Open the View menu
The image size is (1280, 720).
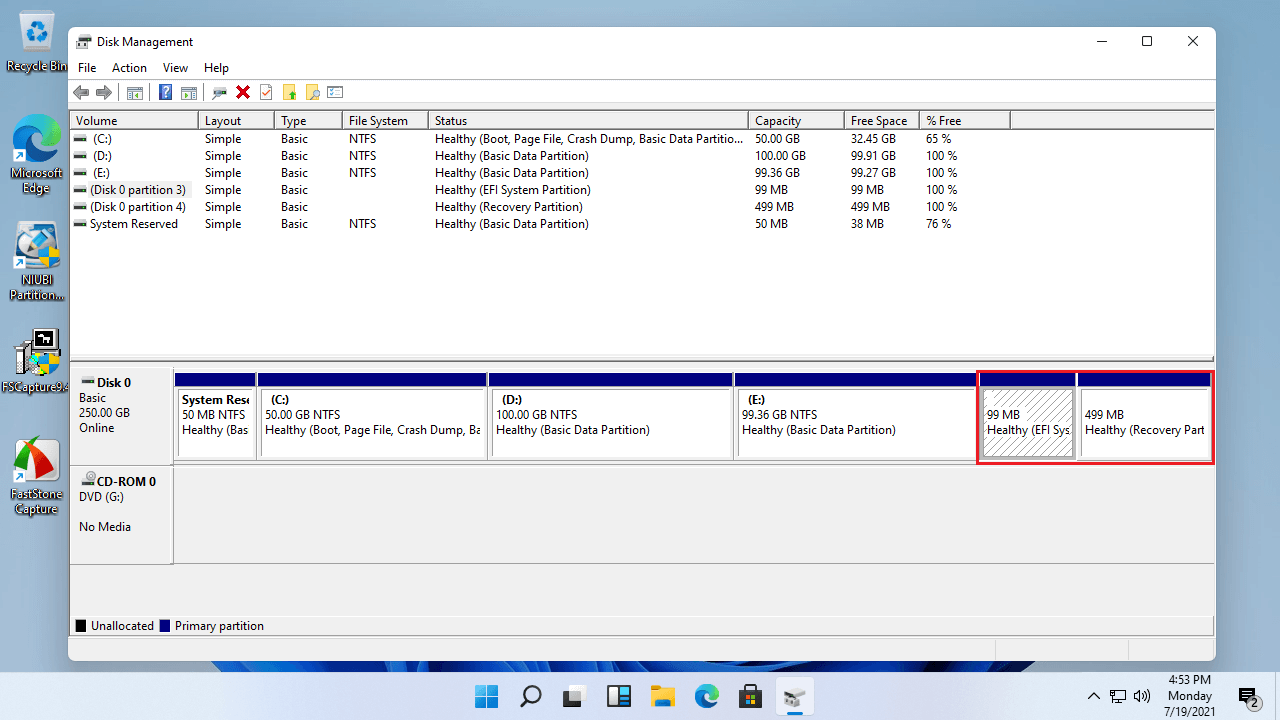tap(175, 68)
